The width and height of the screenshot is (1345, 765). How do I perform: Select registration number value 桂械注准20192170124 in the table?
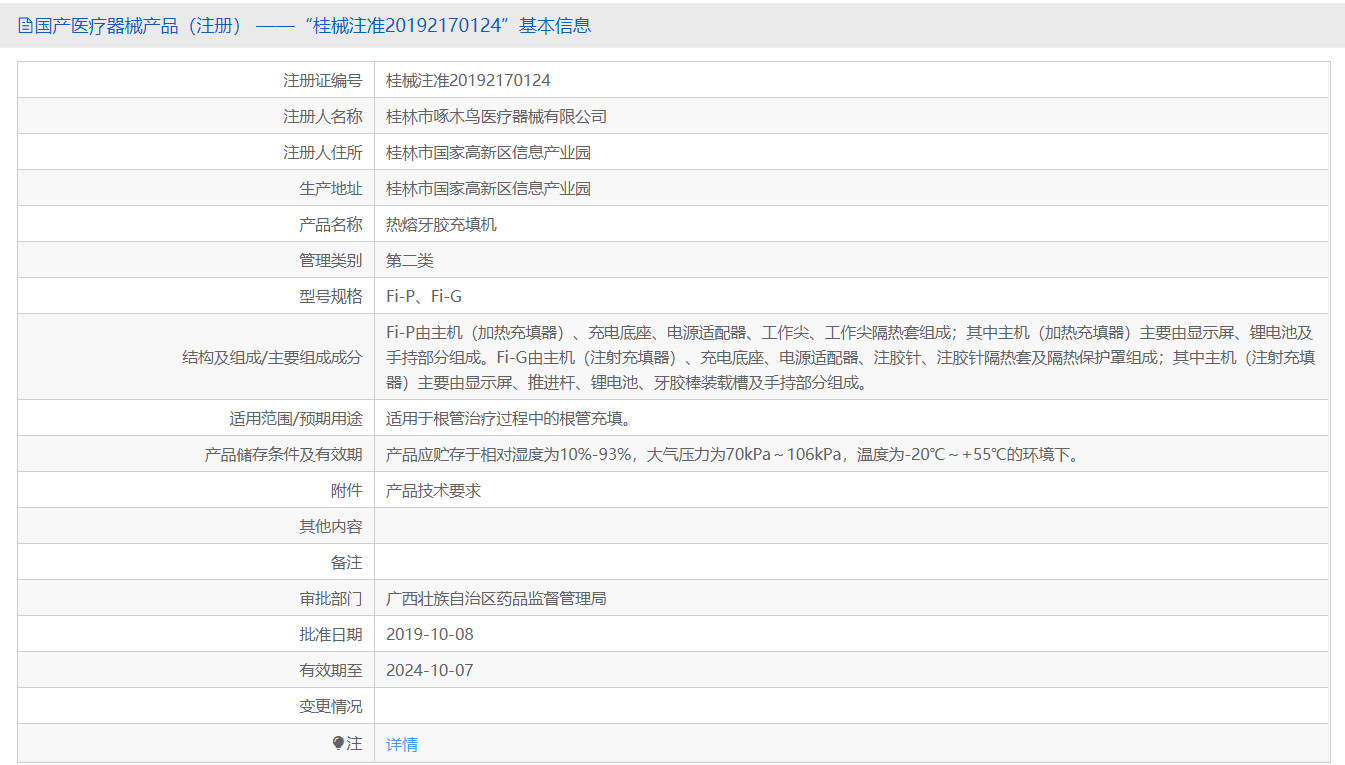click(468, 80)
